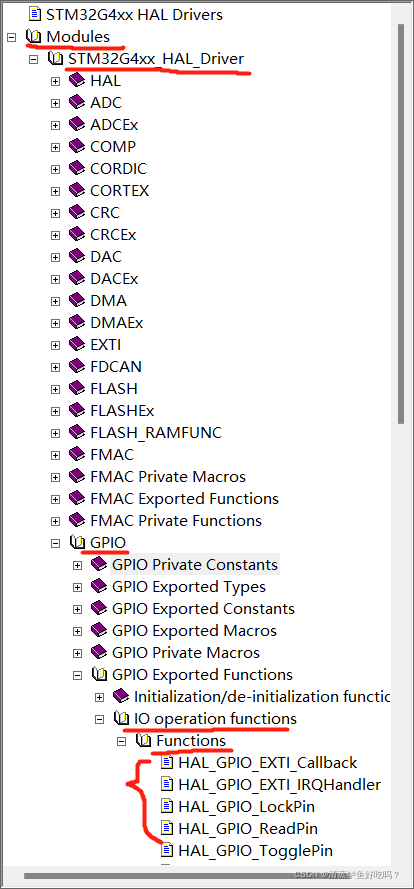This screenshot has height=889, width=414.
Task: Select the DMAEx module entry
Action: click(x=117, y=323)
